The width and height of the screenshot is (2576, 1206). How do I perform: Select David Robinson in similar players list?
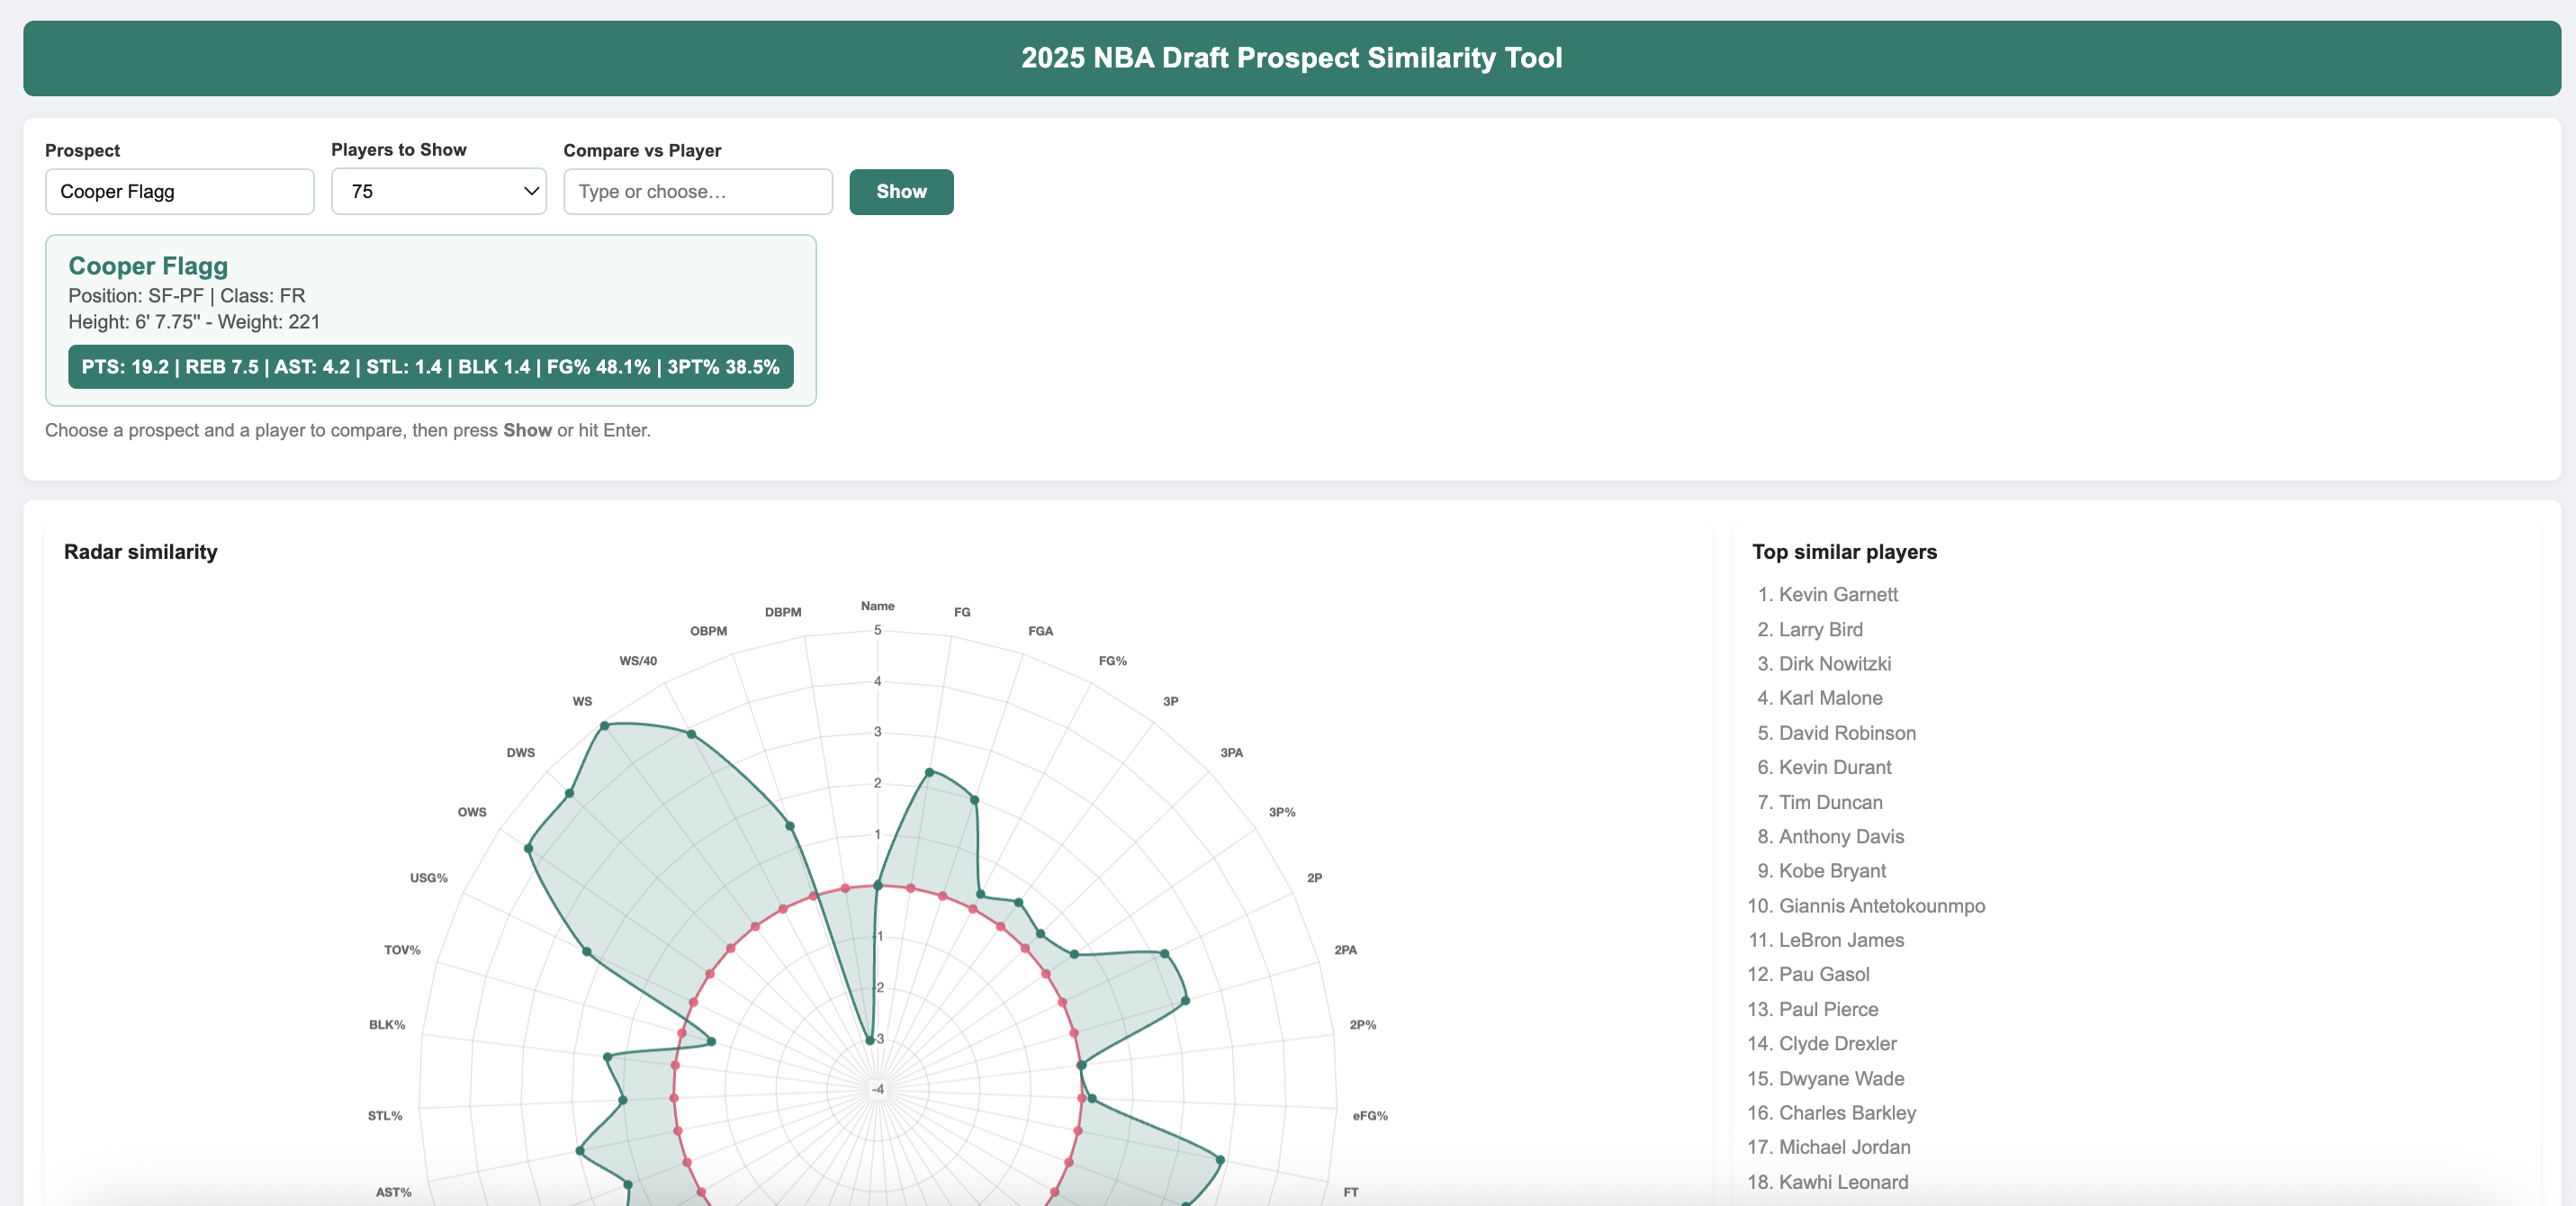1847,733
